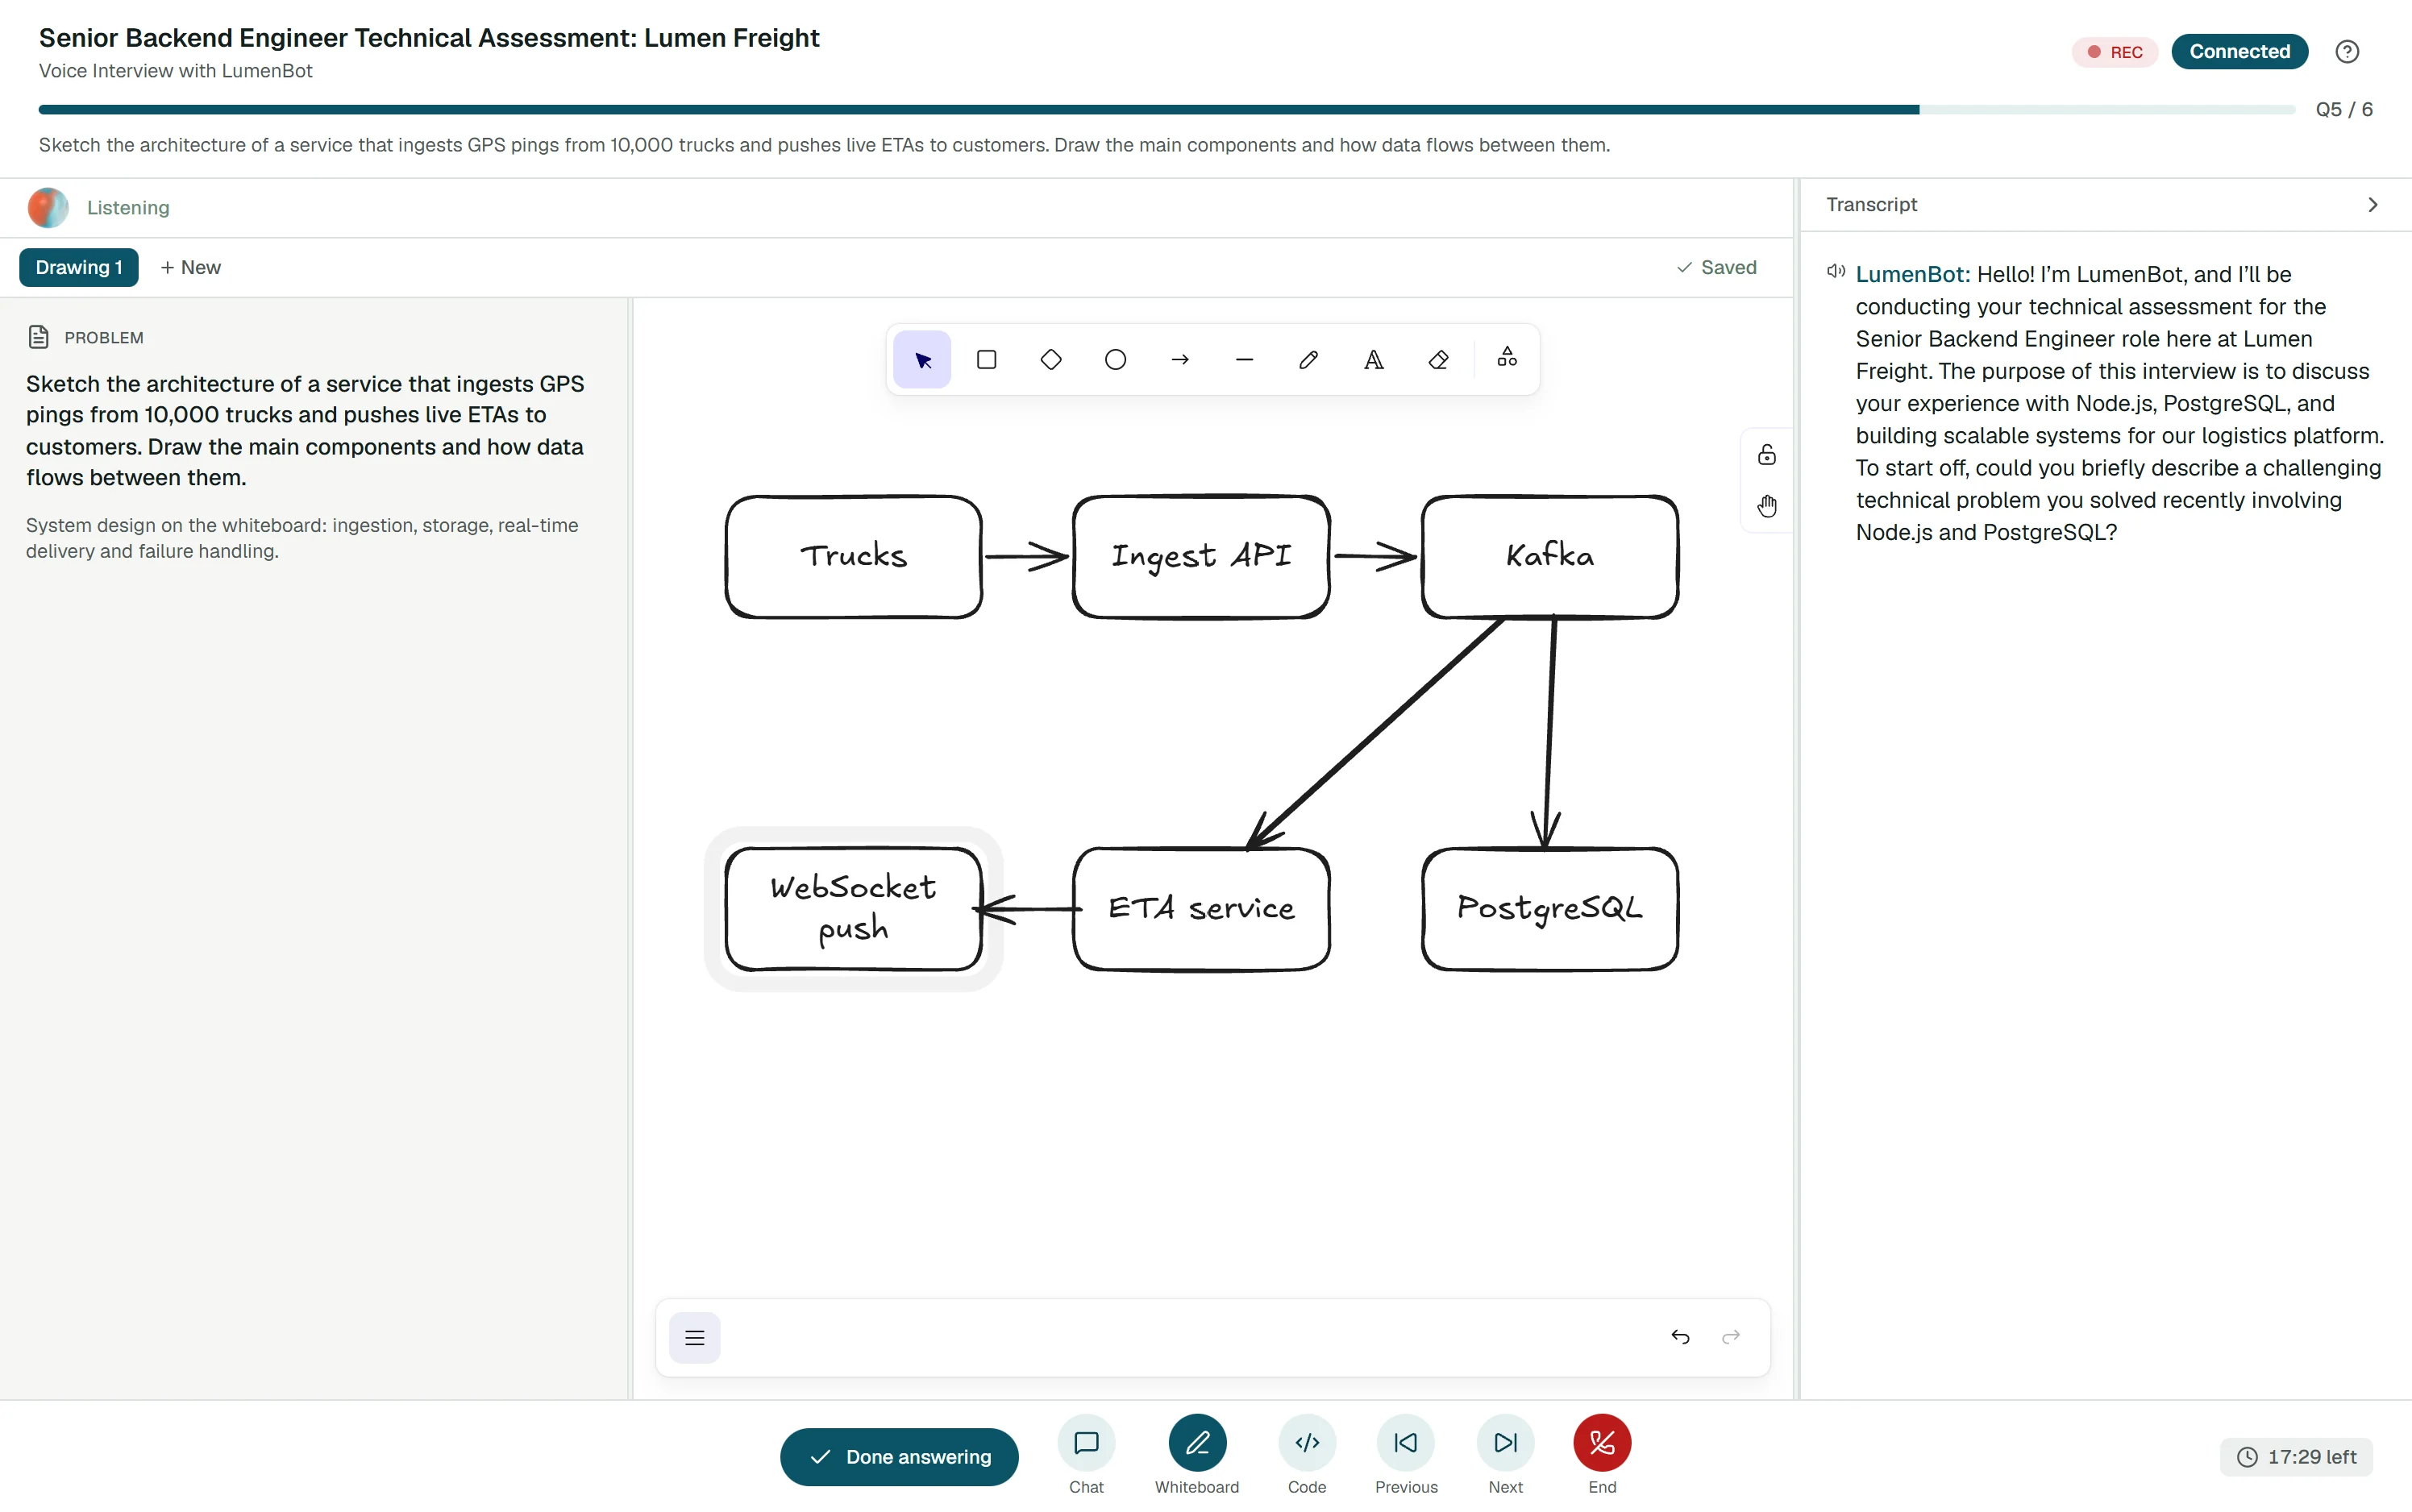2412x1512 pixels.
Task: Click the Done answering button
Action: pos(899,1457)
